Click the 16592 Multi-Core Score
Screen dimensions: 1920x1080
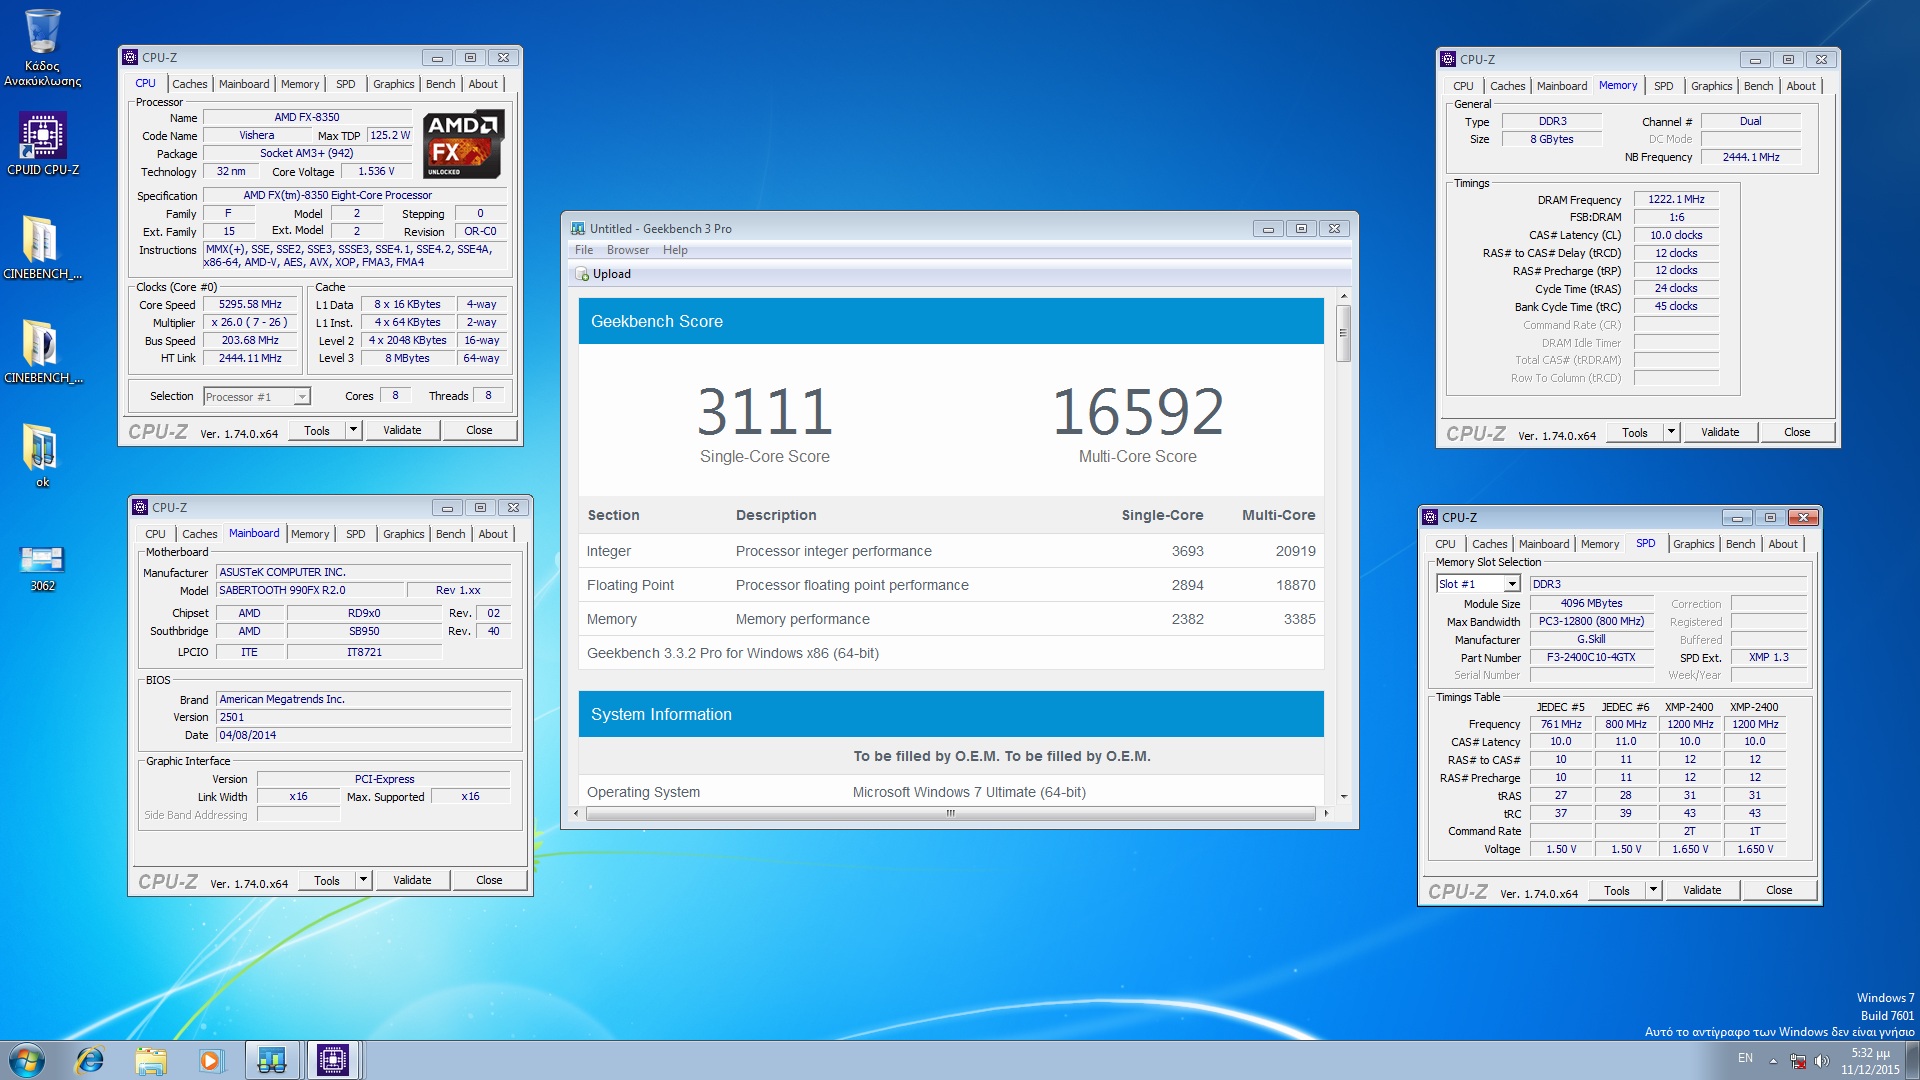pyautogui.click(x=1137, y=411)
